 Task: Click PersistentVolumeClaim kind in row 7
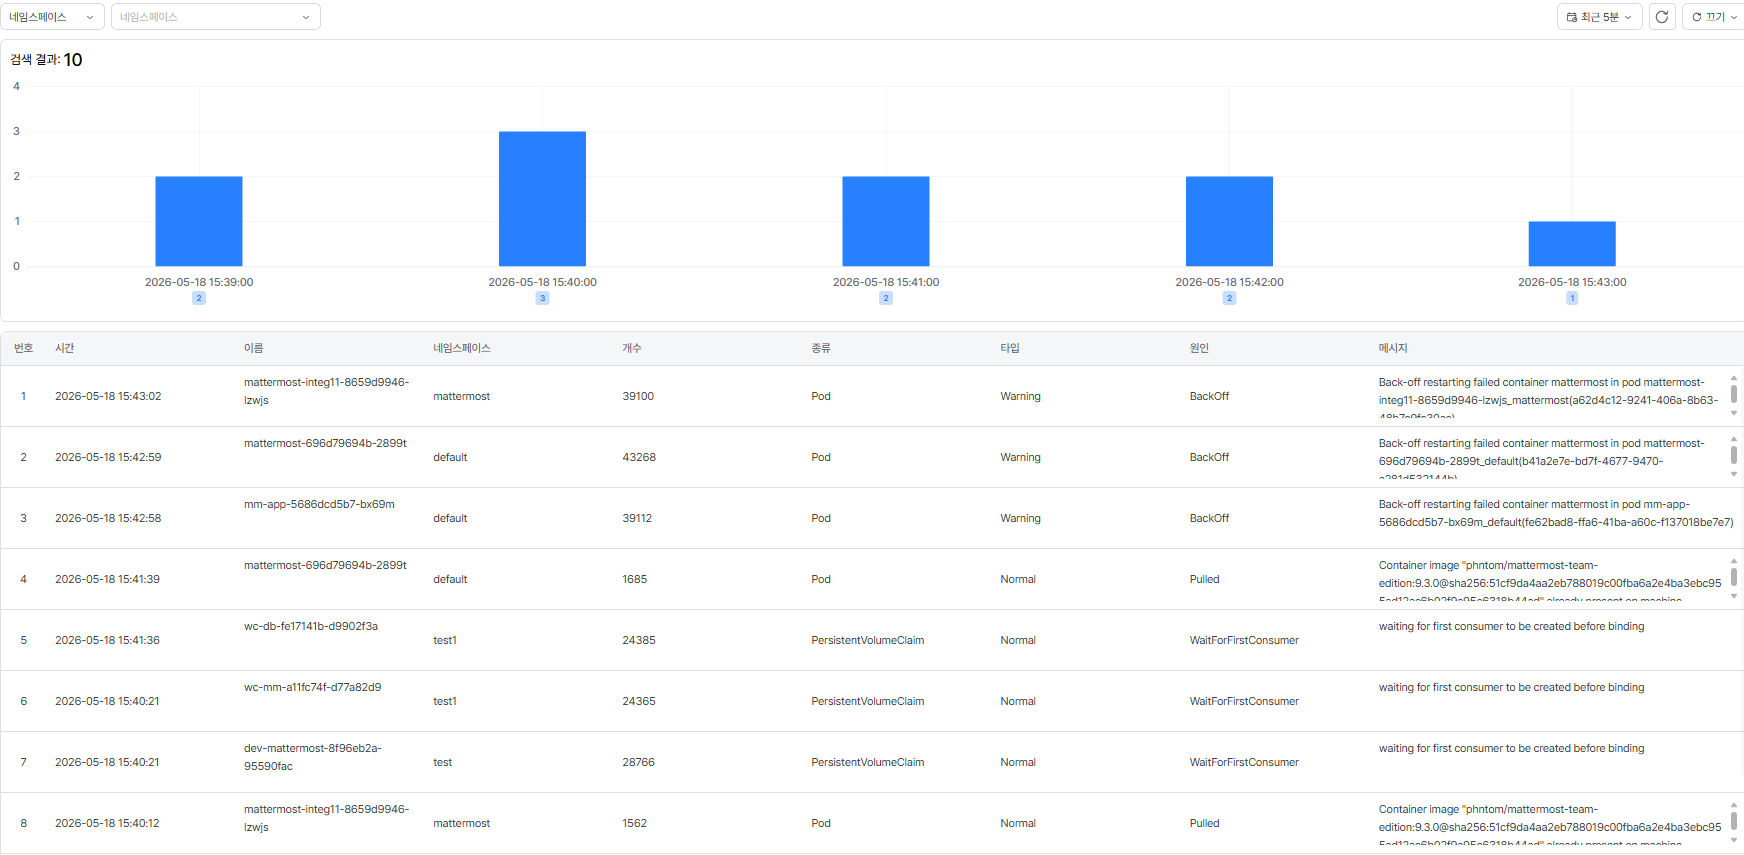867,762
